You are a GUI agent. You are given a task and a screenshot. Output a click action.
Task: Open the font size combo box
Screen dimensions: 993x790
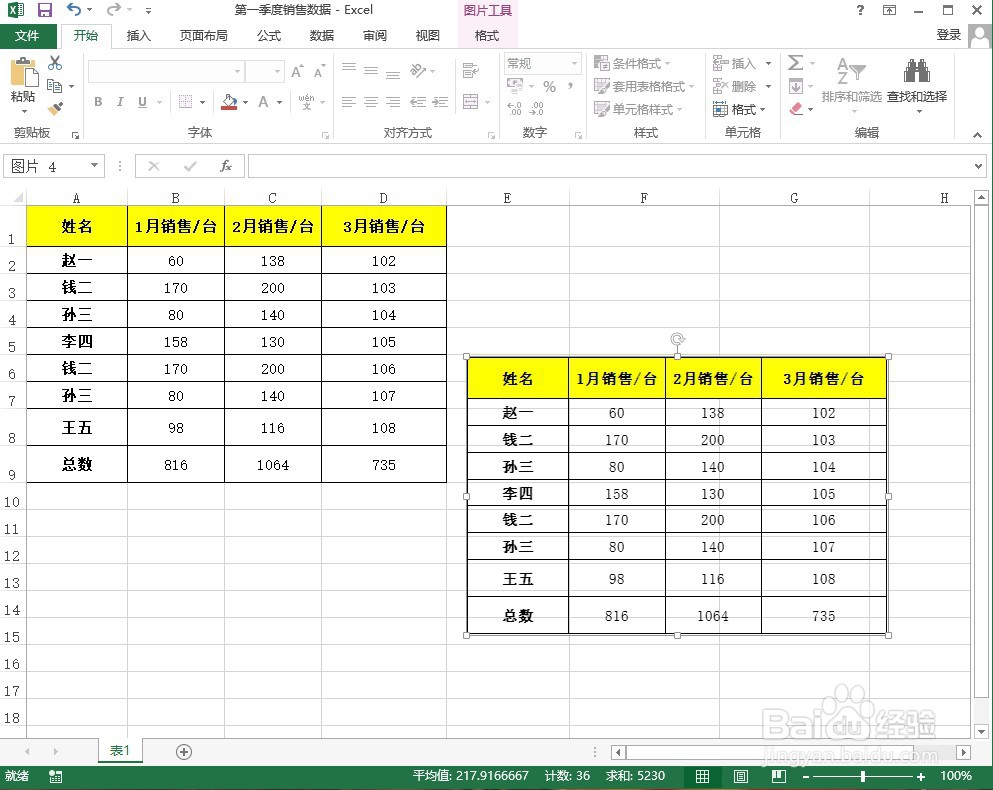coord(265,72)
